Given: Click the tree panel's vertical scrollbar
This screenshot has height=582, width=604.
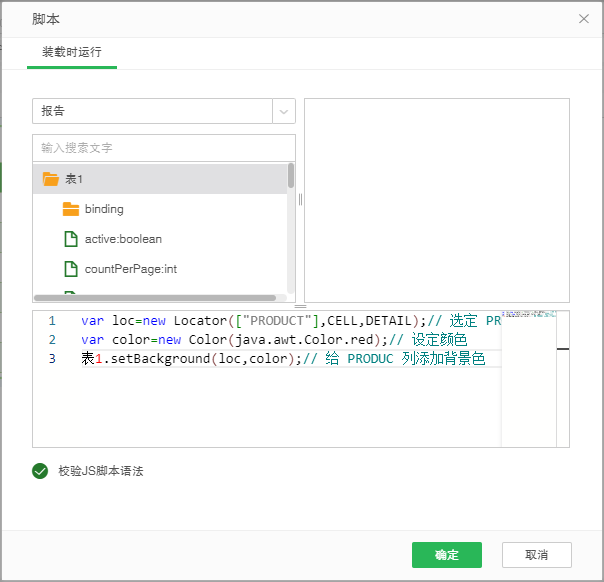Looking at the screenshot, I should tap(291, 176).
